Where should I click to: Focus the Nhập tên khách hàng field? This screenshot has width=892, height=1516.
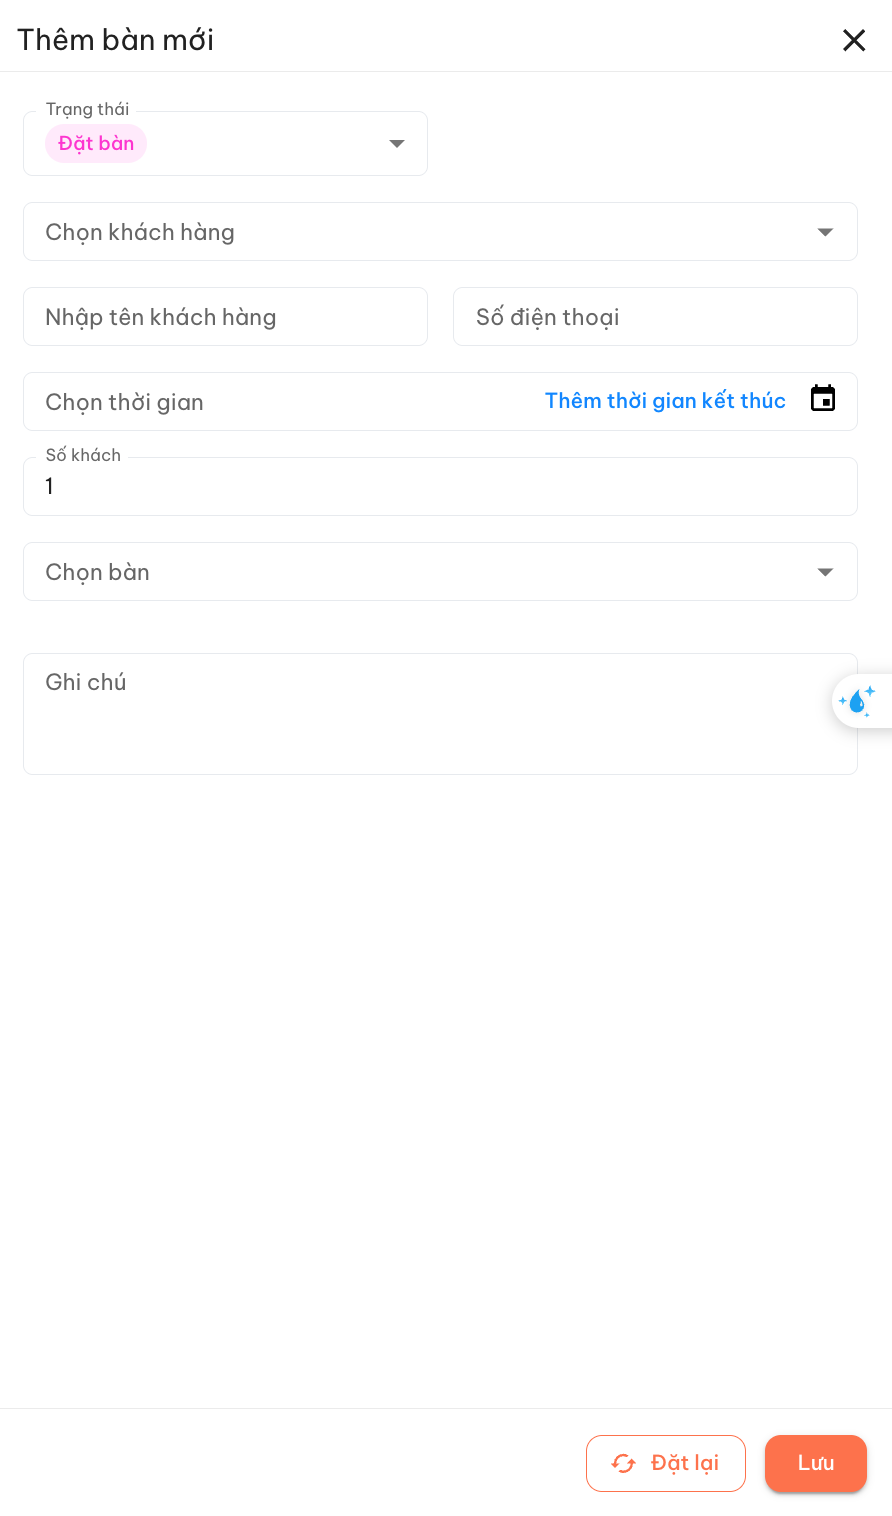point(225,317)
